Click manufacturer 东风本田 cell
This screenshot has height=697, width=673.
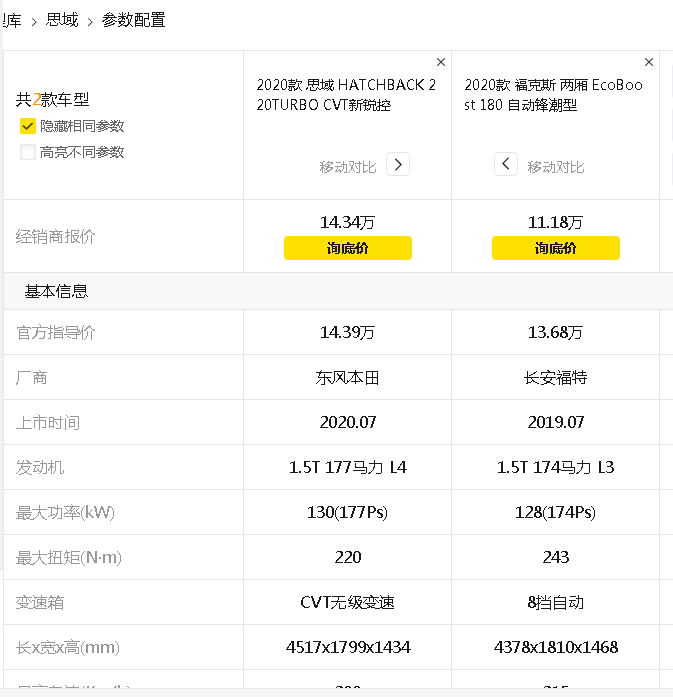[x=348, y=377]
